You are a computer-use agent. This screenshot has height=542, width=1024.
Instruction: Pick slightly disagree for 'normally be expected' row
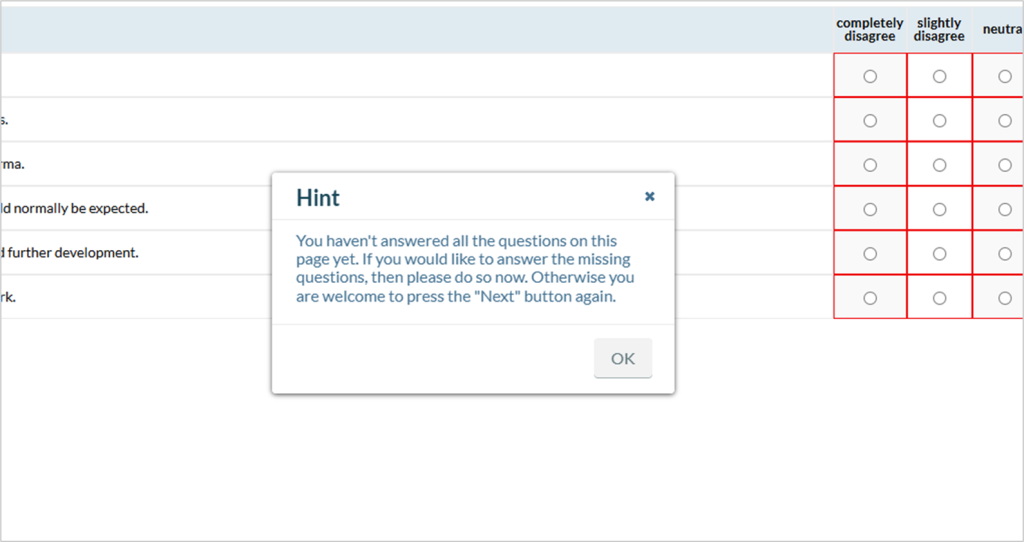point(939,210)
